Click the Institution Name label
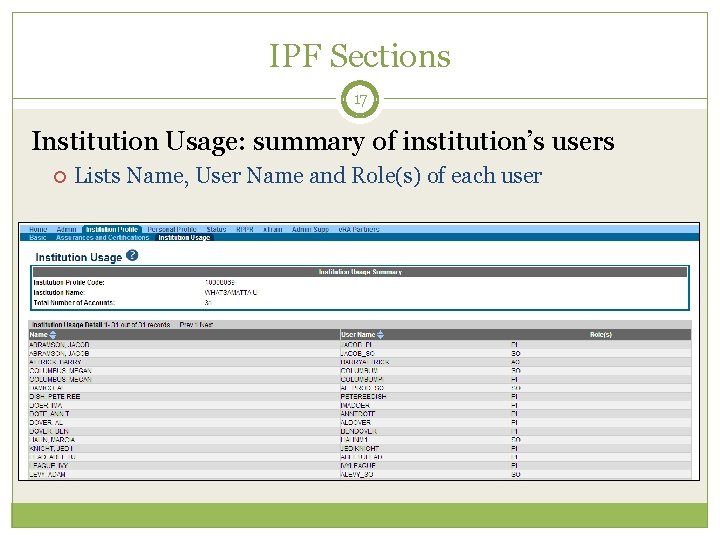The width and height of the screenshot is (720, 540). tap(59, 292)
